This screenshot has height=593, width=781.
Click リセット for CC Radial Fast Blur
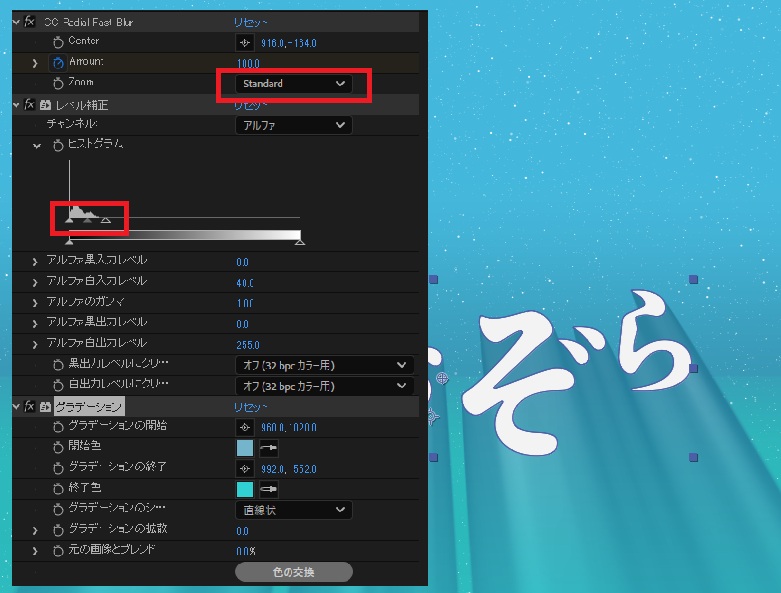tap(250, 21)
